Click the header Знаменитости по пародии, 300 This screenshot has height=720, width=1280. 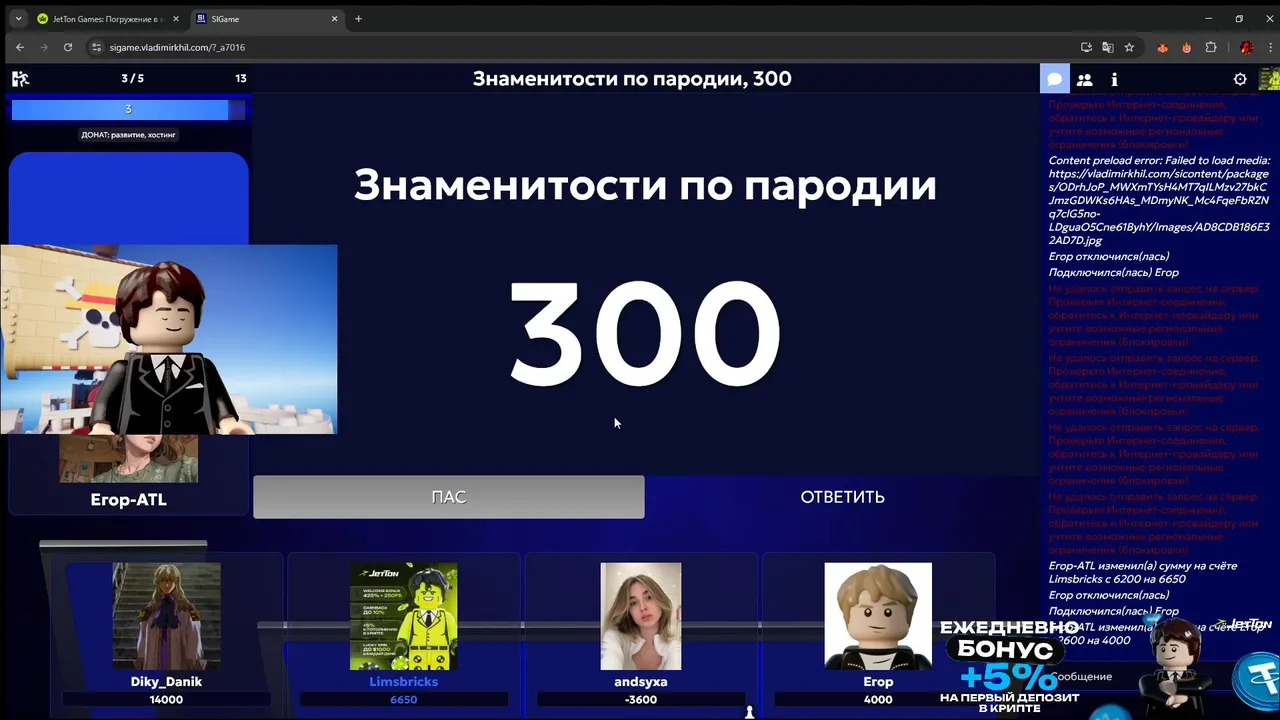pyautogui.click(x=632, y=79)
